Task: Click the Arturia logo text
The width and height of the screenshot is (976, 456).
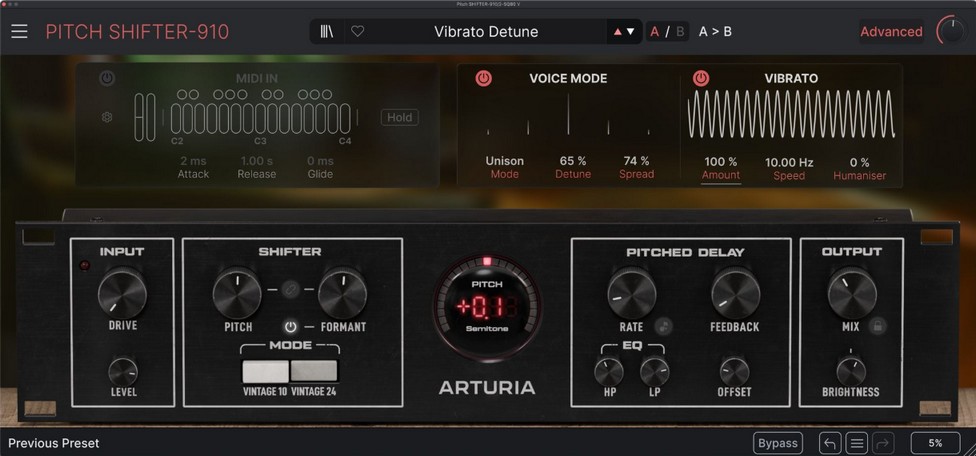Action: pos(487,388)
